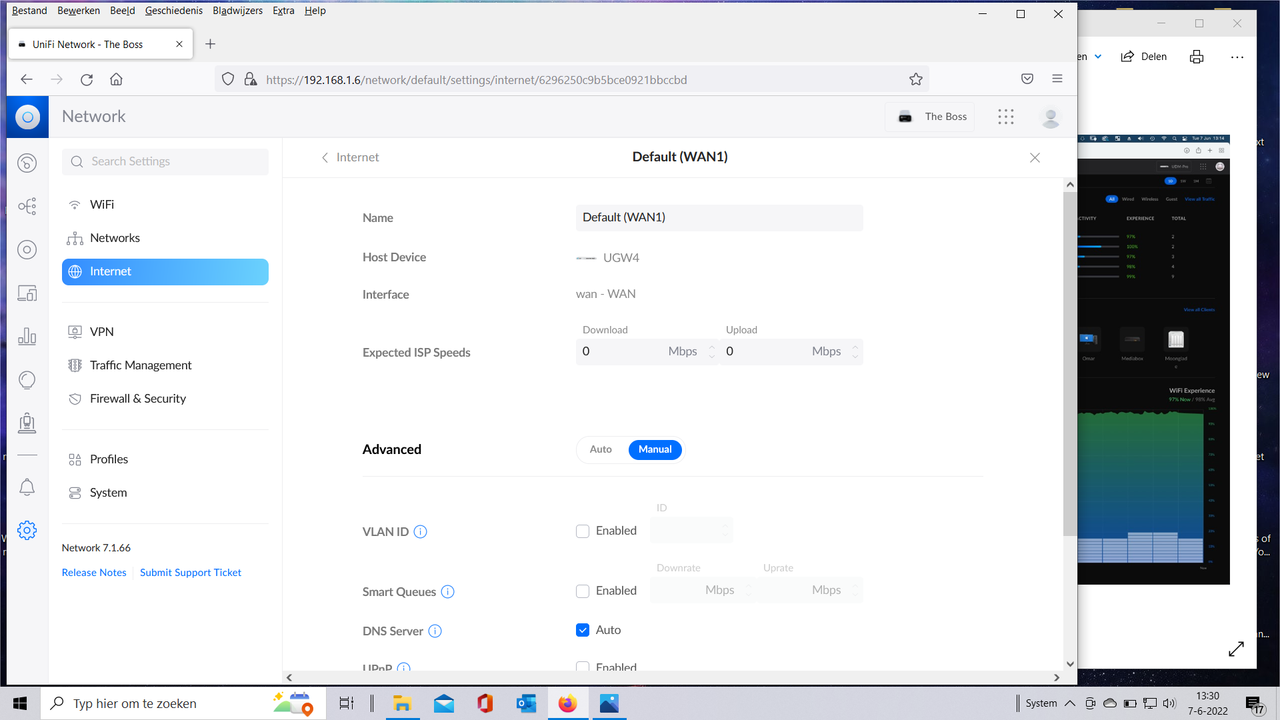1280x720 pixels.
Task: Select Manual for Advanced
Action: click(x=655, y=450)
